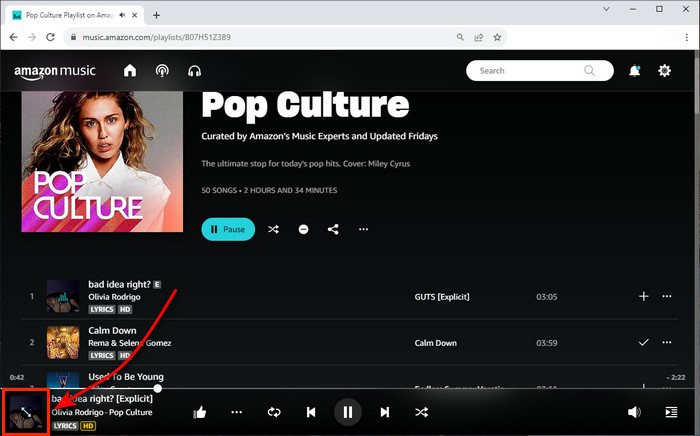Mute the Pop Culture Playlist tab audio icon

click(122, 15)
